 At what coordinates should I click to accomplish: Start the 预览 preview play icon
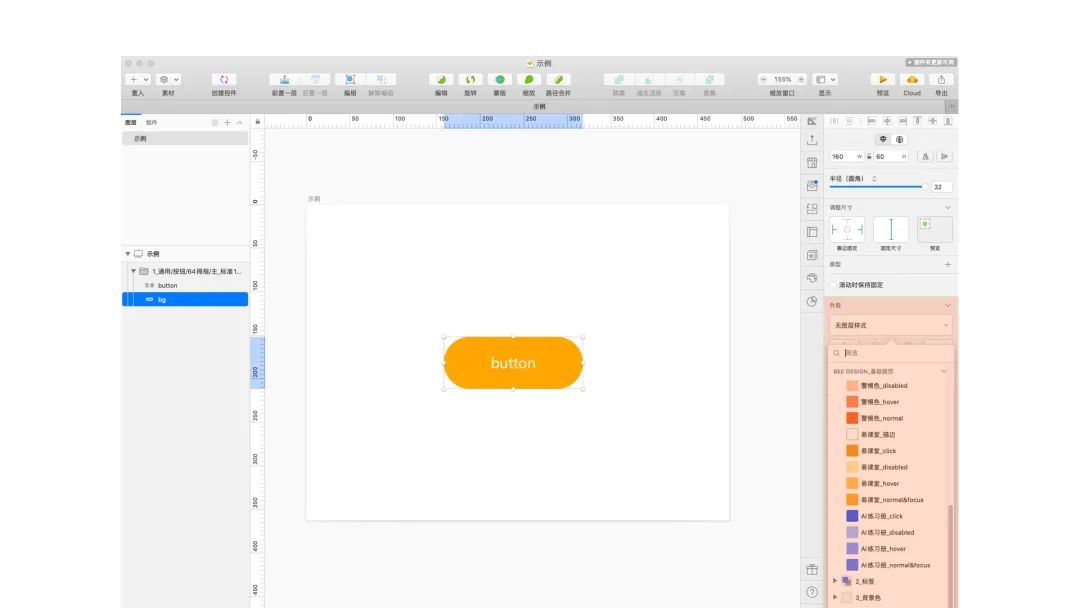coord(882,80)
